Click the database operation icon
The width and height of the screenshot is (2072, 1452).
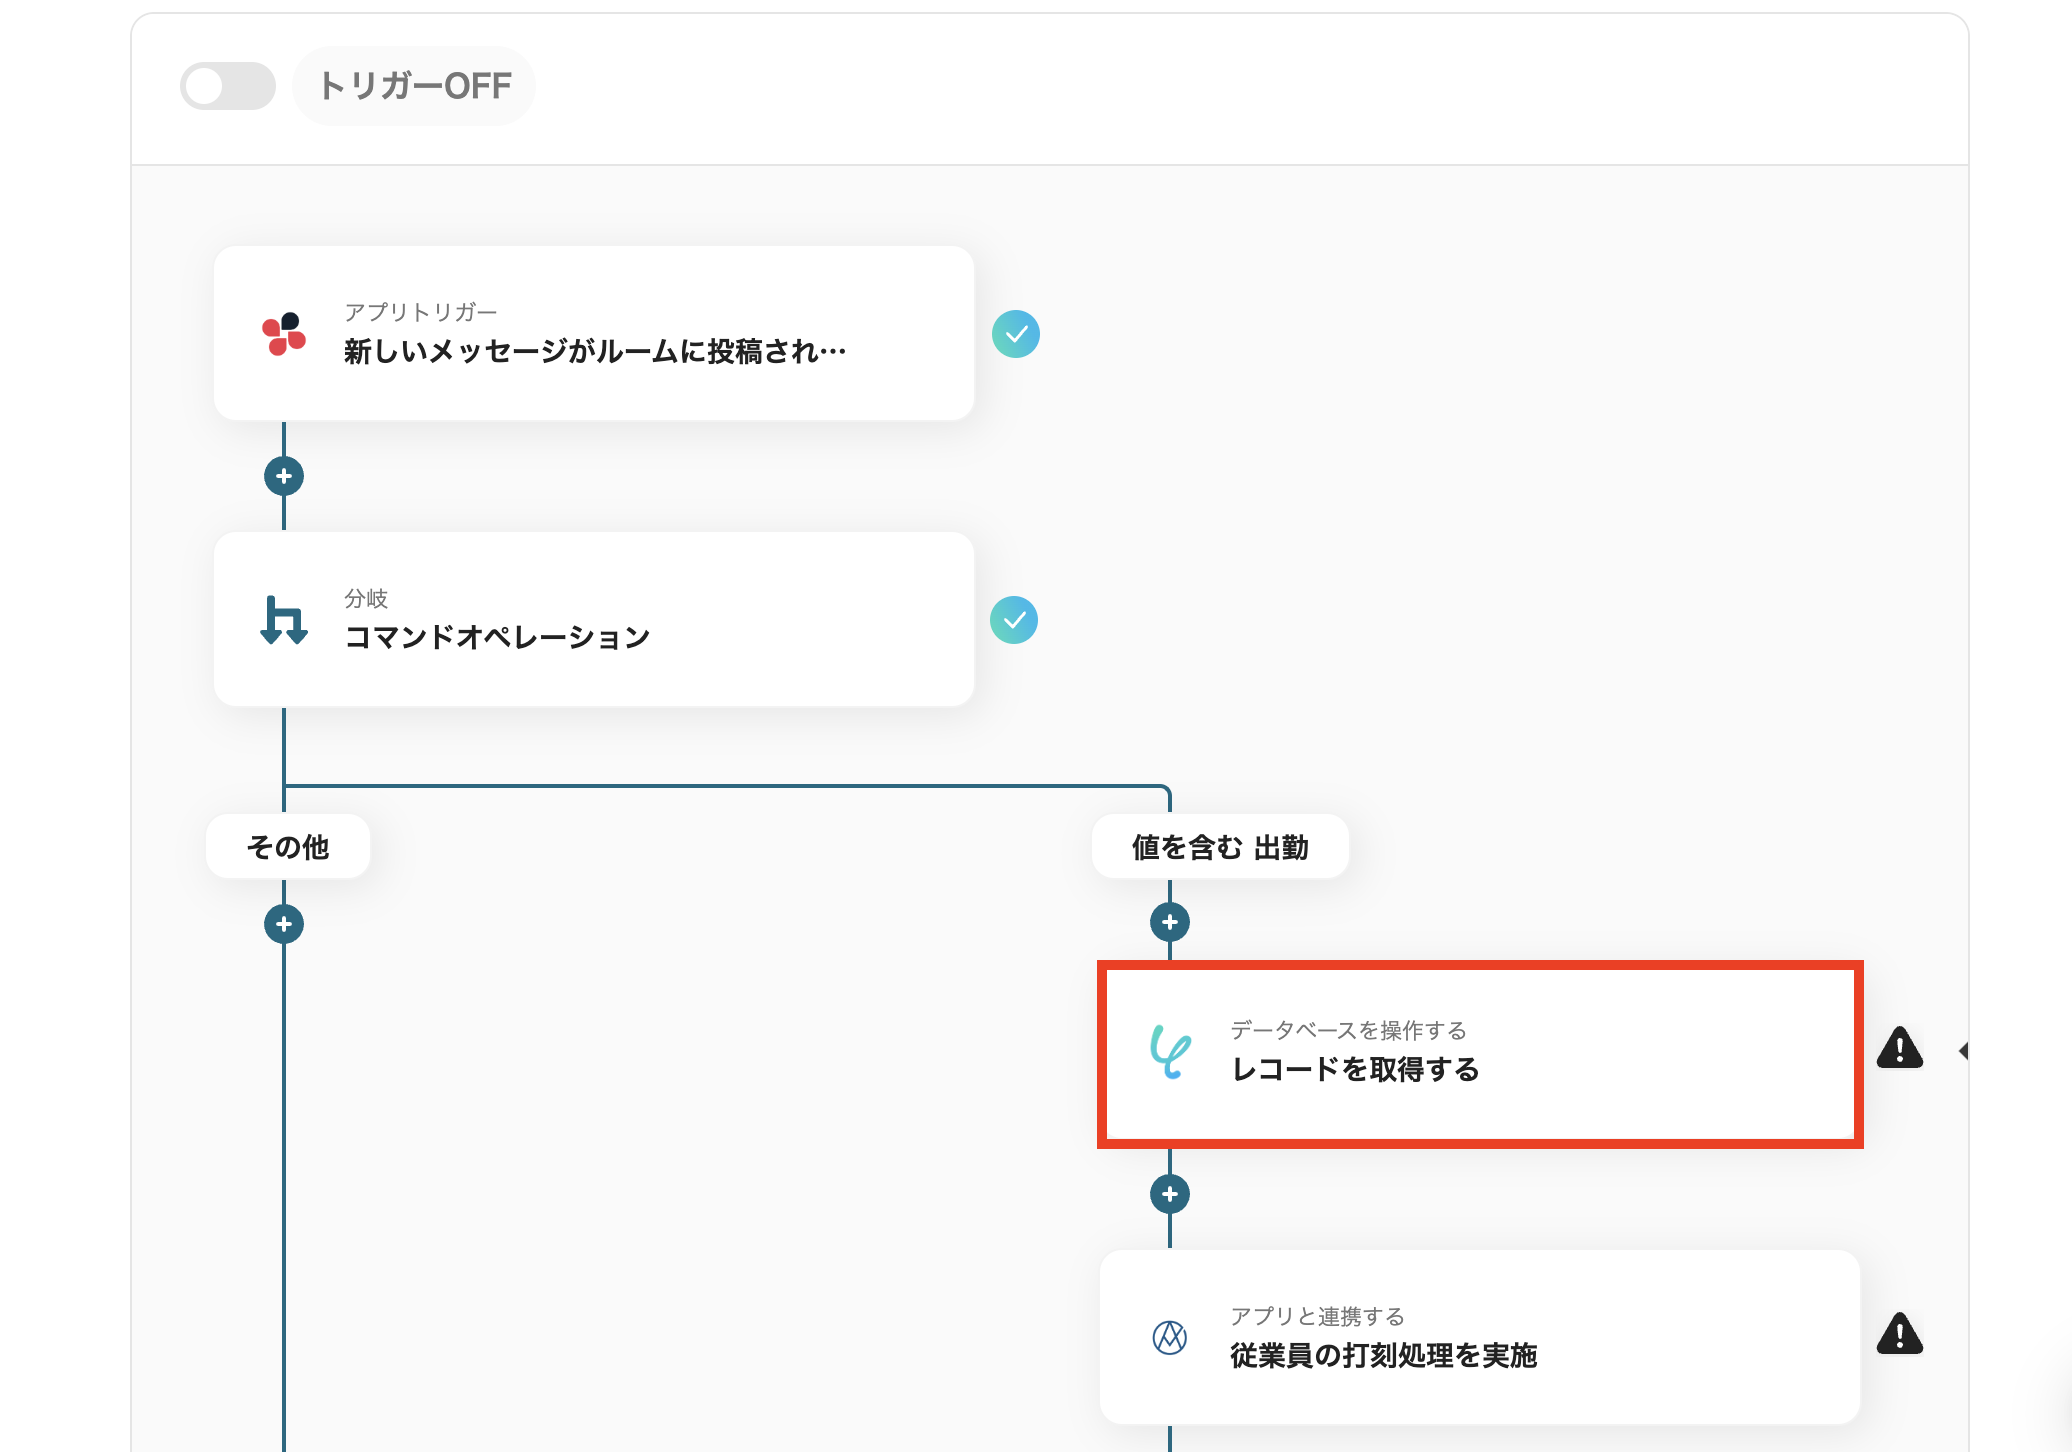pyautogui.click(x=1170, y=1051)
